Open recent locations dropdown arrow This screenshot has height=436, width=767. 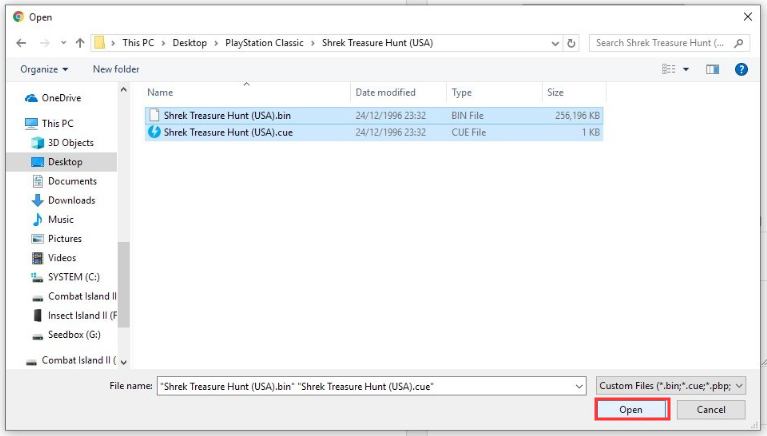[x=63, y=43]
